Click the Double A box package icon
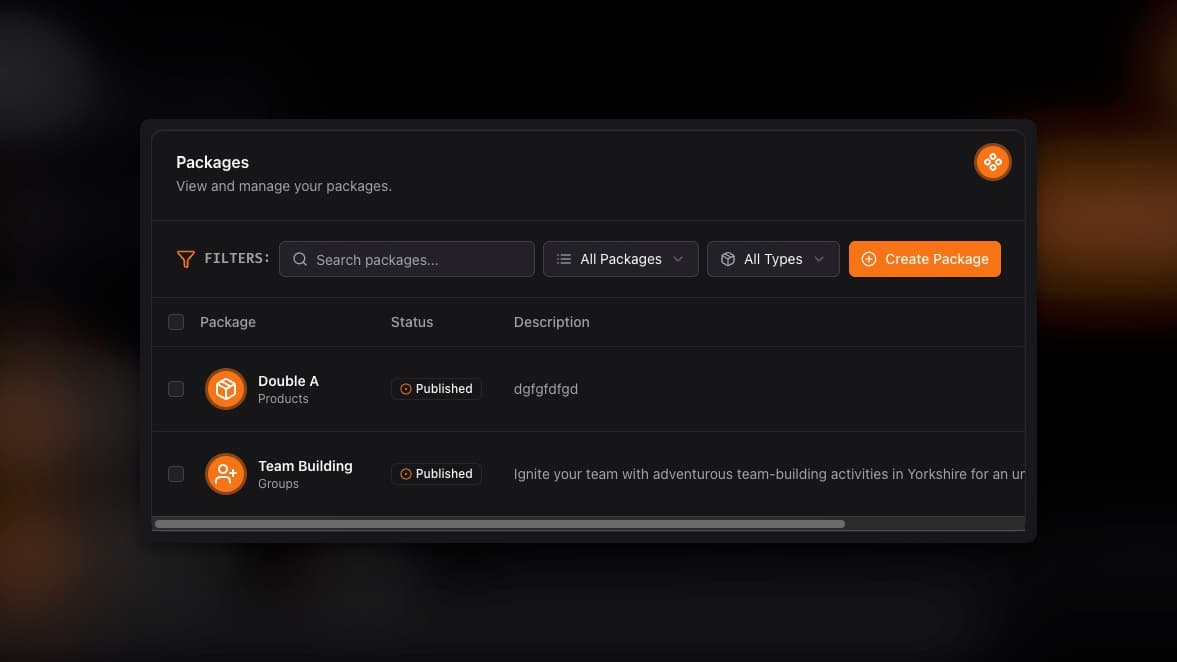Viewport: 1177px width, 662px height. pyautogui.click(x=226, y=389)
